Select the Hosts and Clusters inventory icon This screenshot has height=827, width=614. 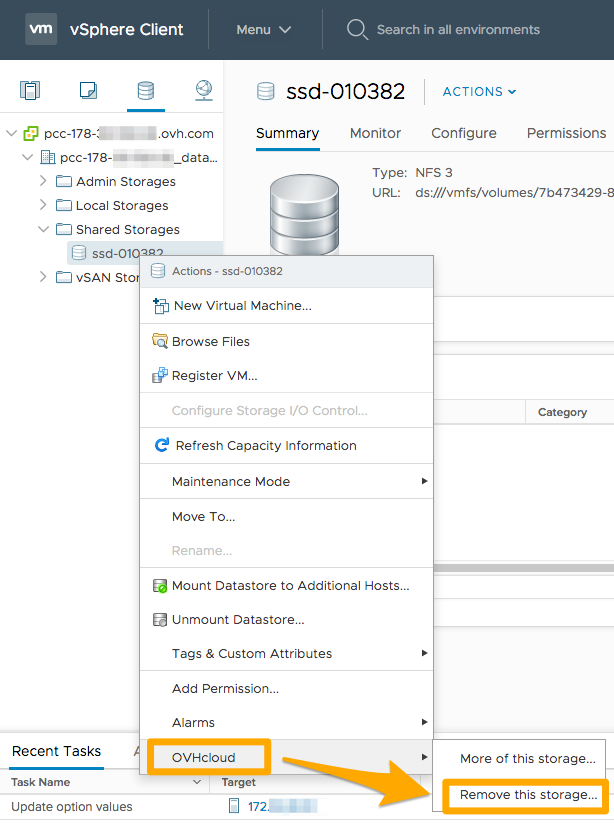pyautogui.click(x=30, y=90)
